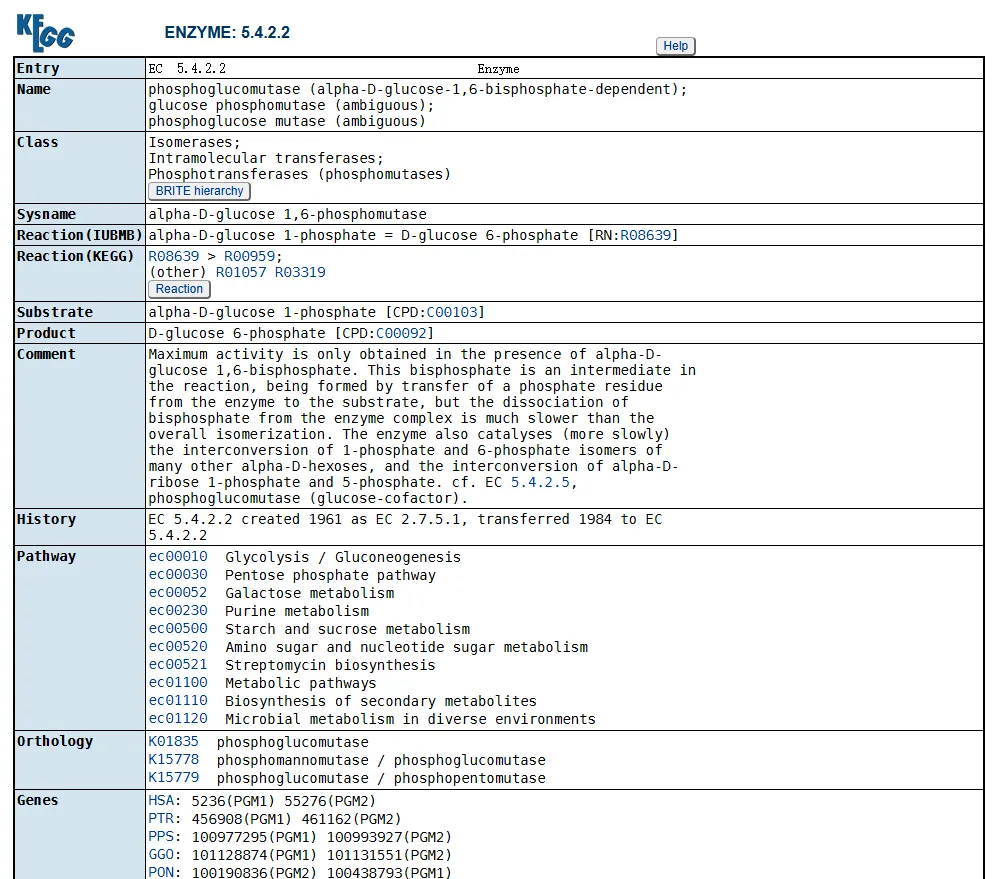Open Metabolic pathways link ec01100
Screen dimensions: 1007x879
coord(178,683)
